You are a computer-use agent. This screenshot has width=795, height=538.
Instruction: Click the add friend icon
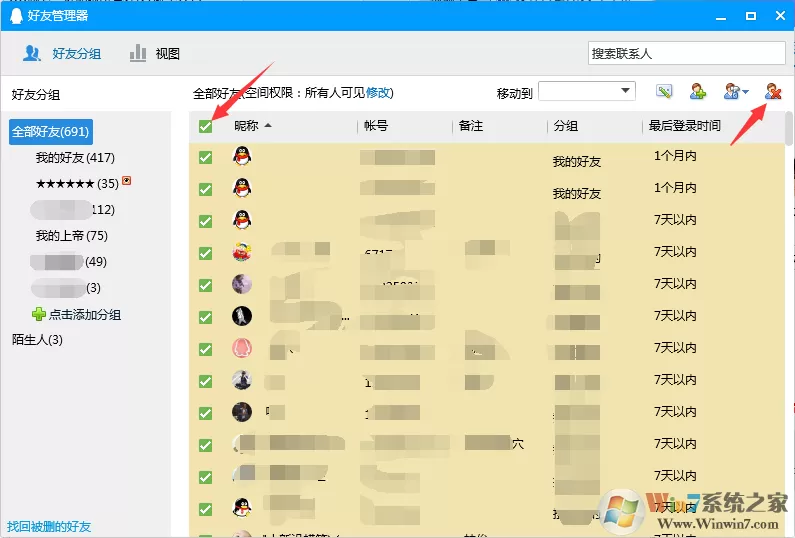tap(698, 92)
